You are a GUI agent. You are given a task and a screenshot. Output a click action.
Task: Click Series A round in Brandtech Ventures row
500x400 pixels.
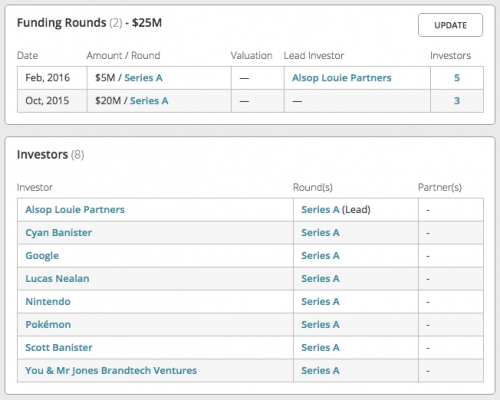pos(320,371)
